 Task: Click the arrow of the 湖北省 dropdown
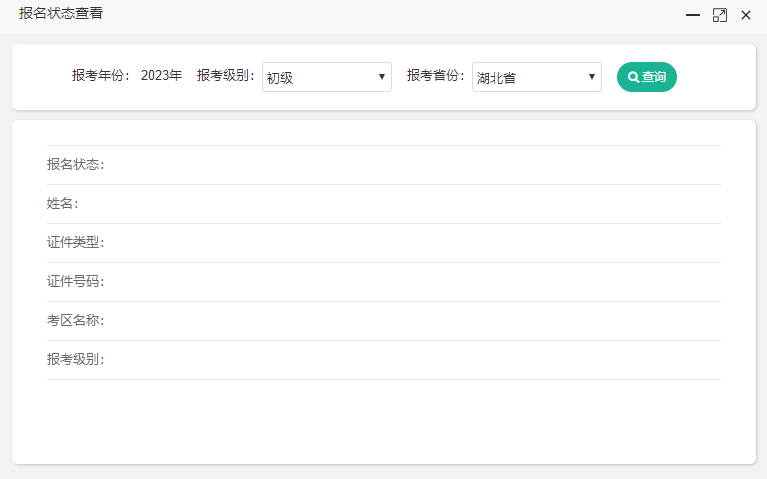[592, 77]
